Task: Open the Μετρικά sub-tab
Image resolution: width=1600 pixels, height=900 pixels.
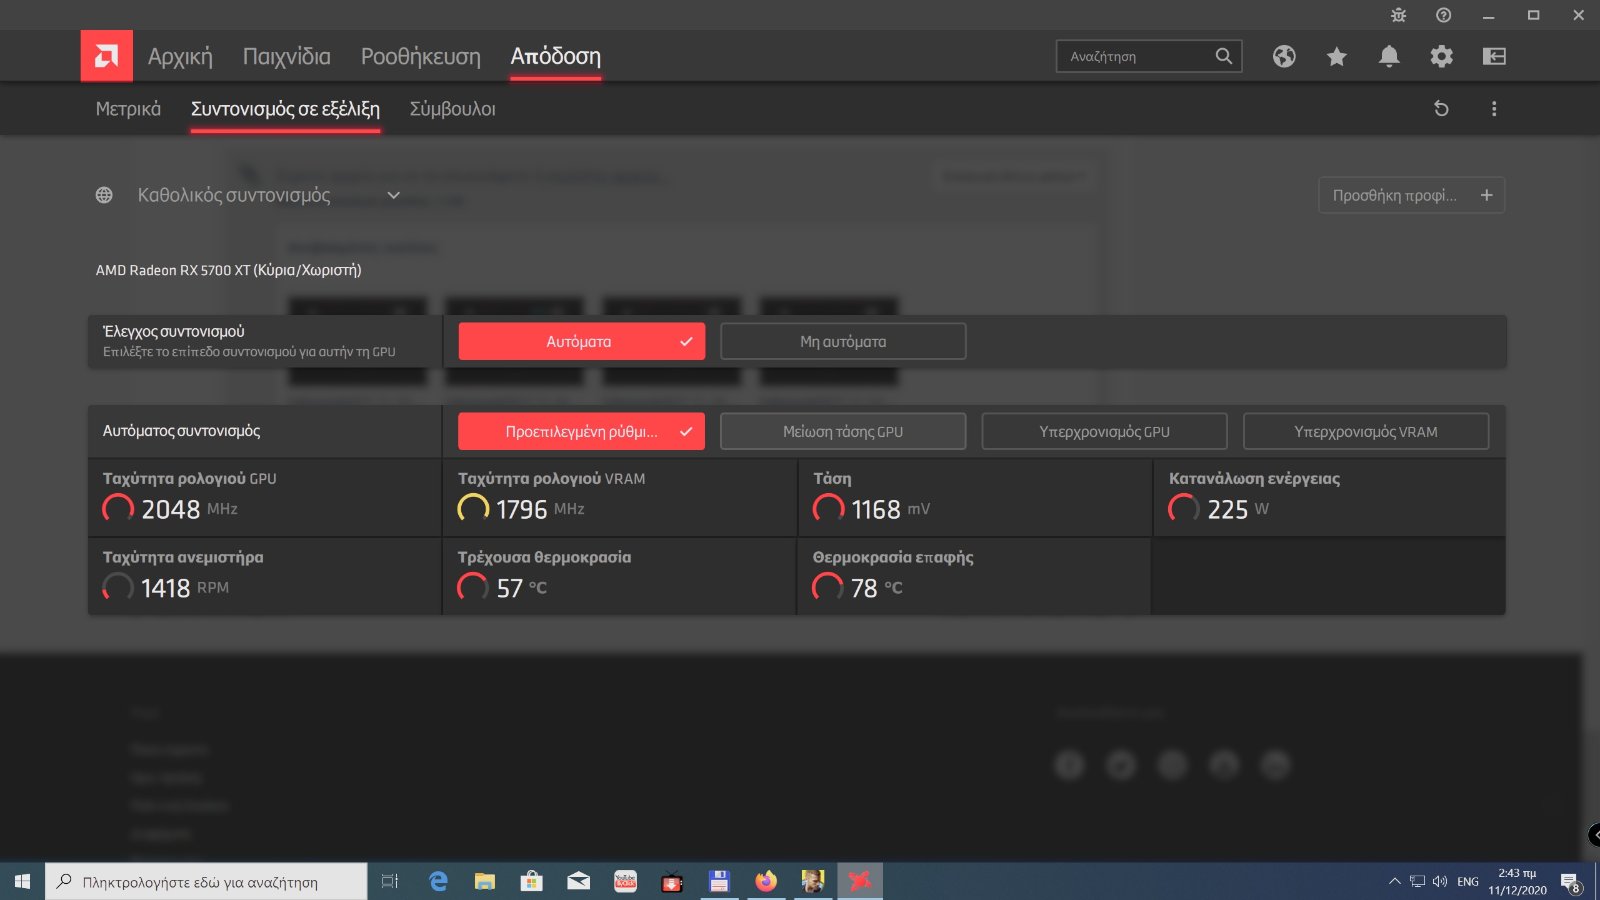Action: pyautogui.click(x=128, y=109)
